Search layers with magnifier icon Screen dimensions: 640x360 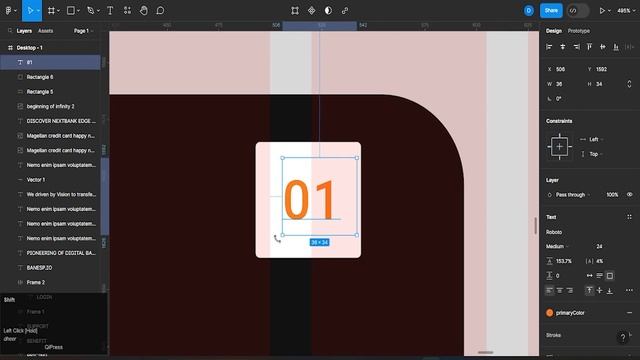10,31
